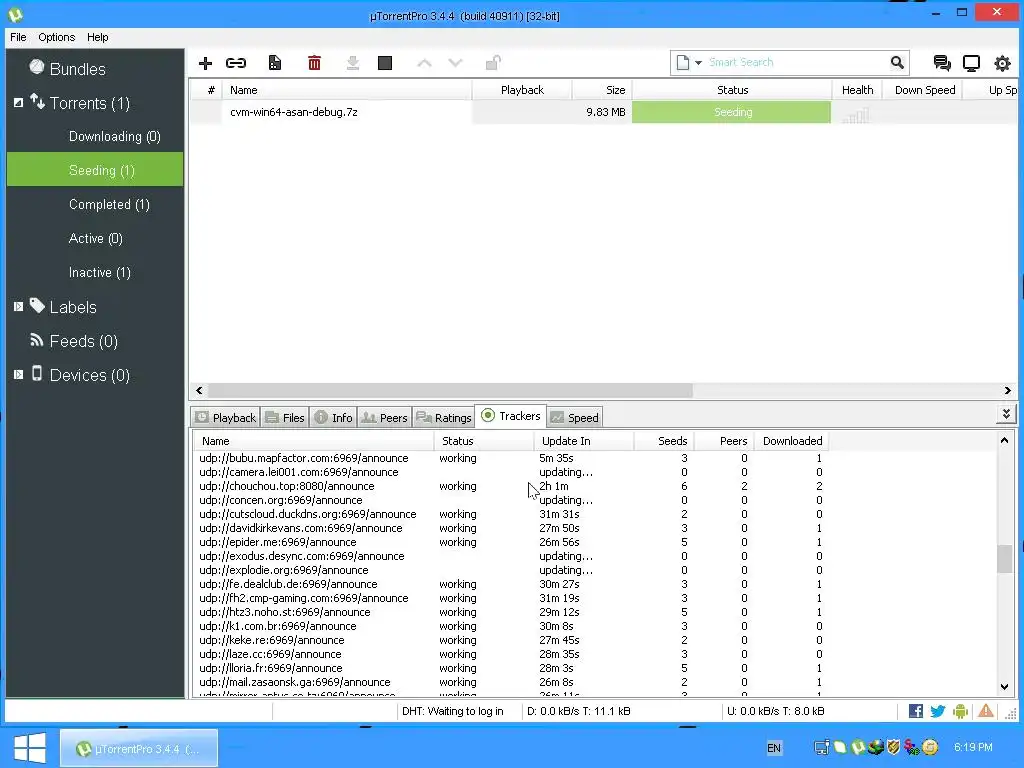Select tracker udp://chouchou.top:8080/announce
This screenshot has height=768, width=1024.
[287, 486]
